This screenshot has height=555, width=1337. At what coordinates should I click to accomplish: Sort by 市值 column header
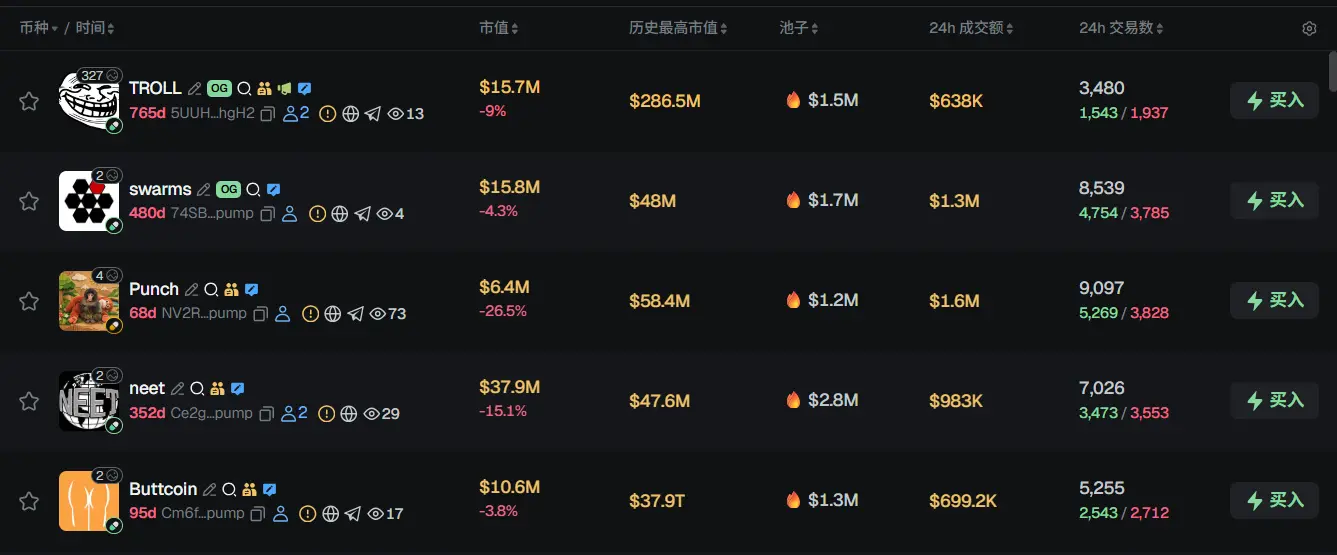(x=498, y=28)
